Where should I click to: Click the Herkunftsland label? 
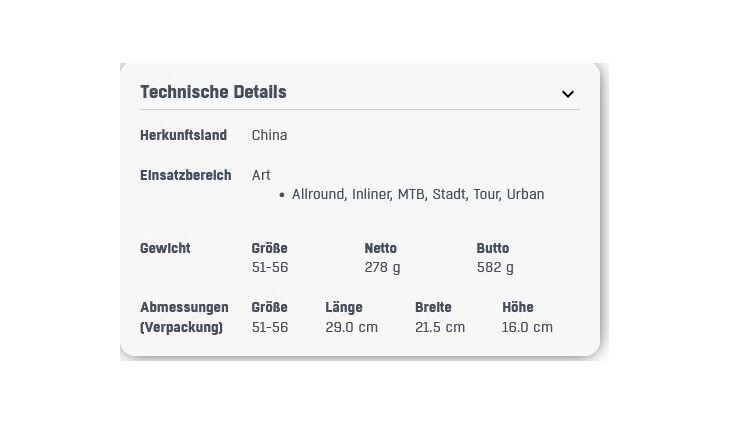click(x=183, y=135)
